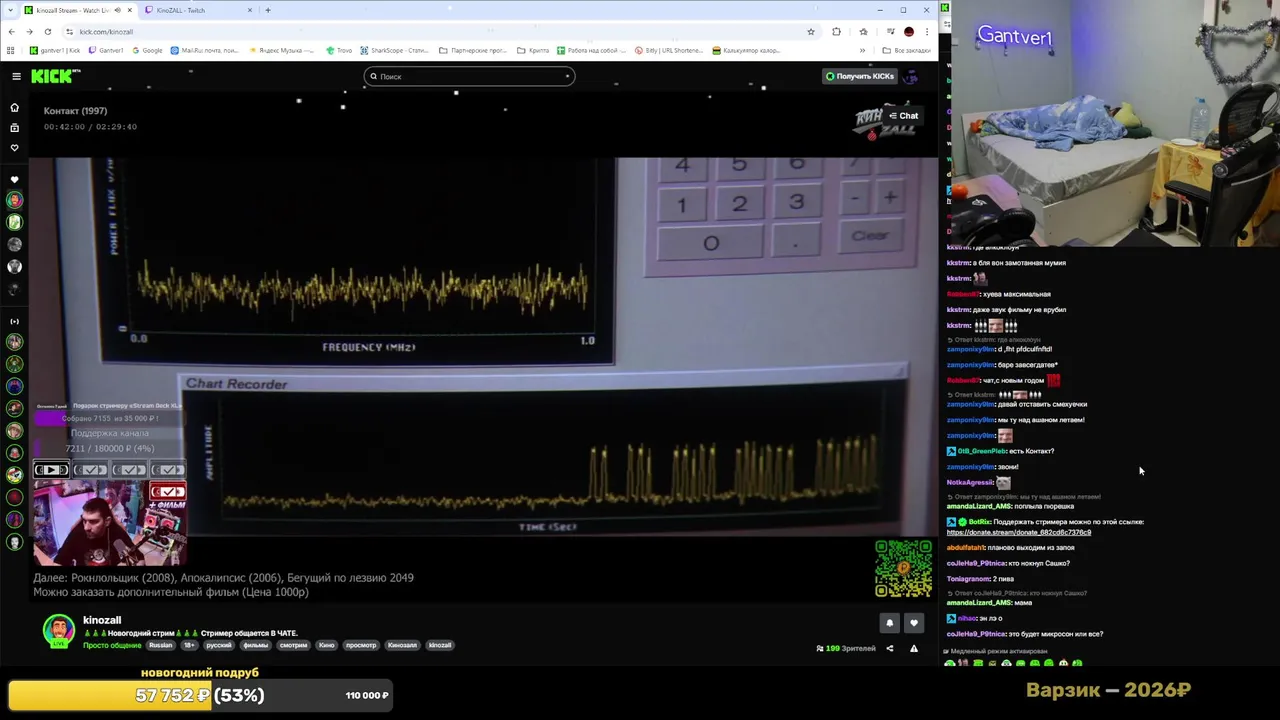Viewport: 1280px width, 720px height.
Task: Select the русский tag
Action: [219, 645]
